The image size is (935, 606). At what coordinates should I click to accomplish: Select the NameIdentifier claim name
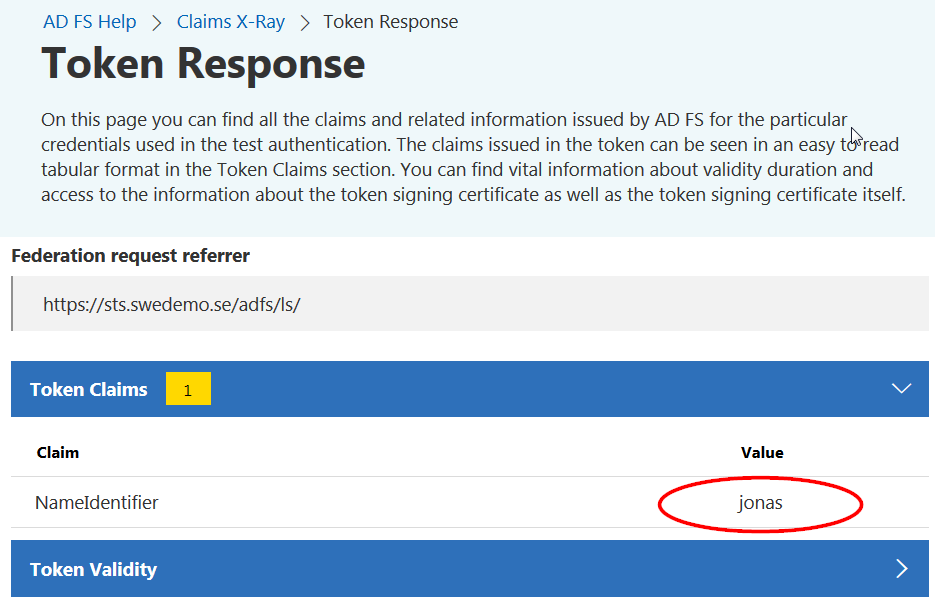96,503
